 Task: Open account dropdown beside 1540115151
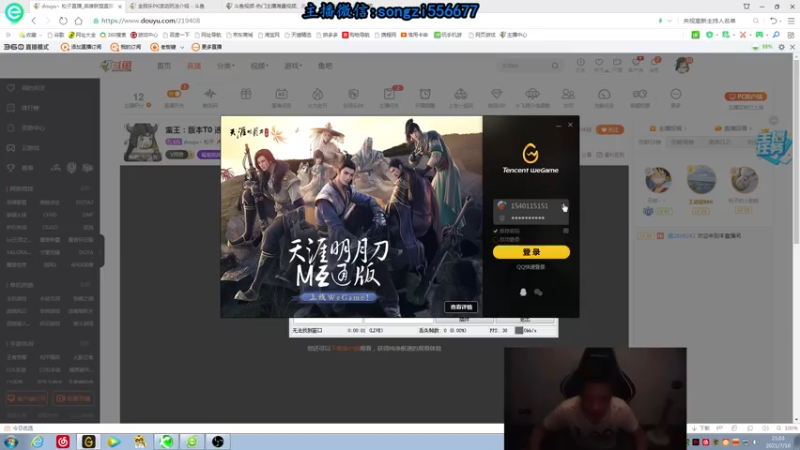564,206
